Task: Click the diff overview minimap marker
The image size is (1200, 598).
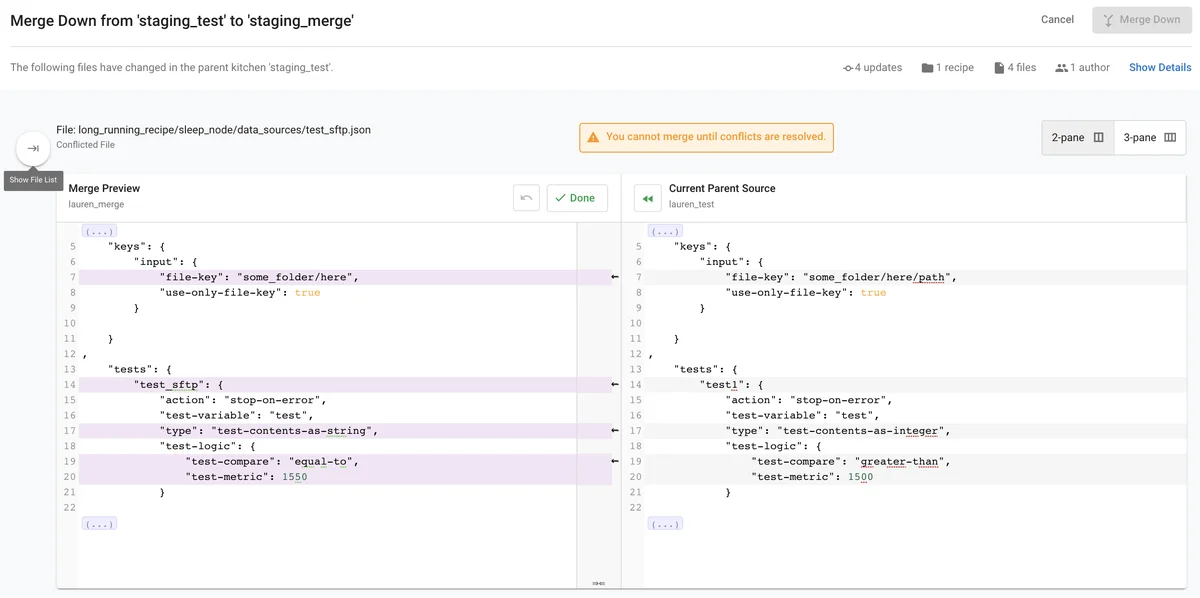Action: point(597,582)
